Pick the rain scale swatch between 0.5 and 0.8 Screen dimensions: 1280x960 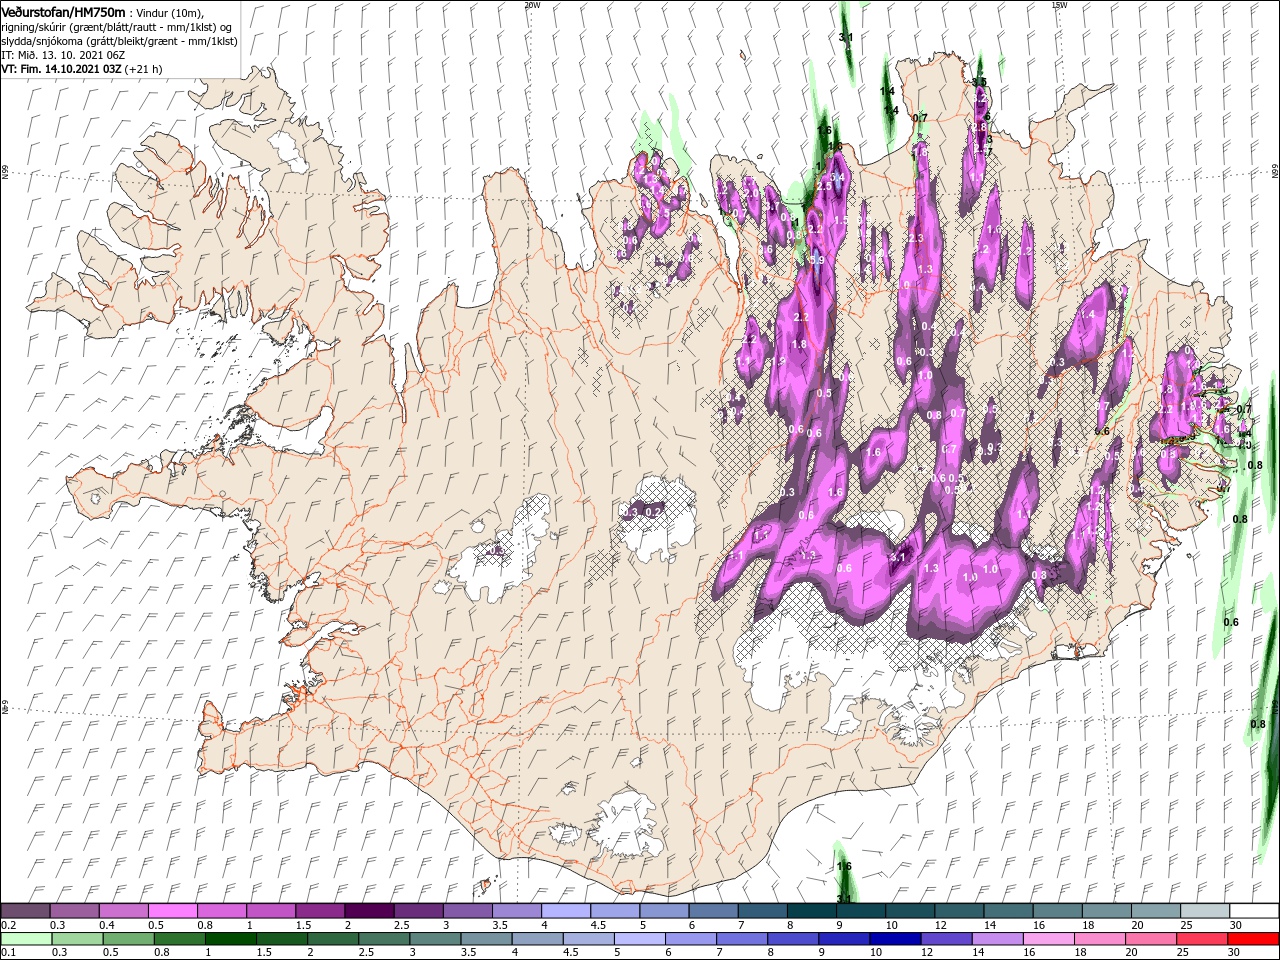point(128,939)
